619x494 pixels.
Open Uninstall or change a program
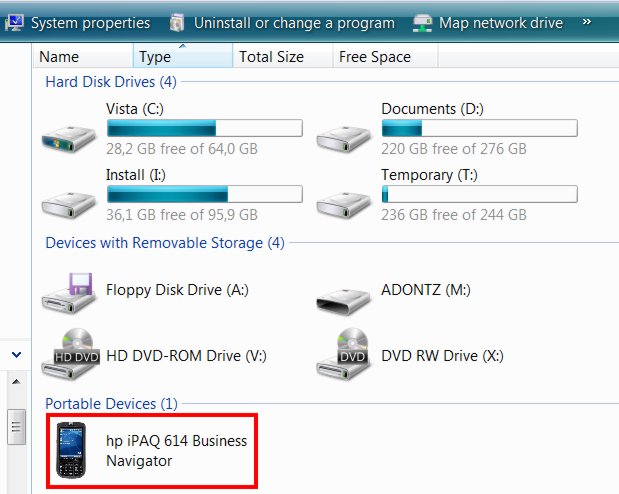coord(282,23)
